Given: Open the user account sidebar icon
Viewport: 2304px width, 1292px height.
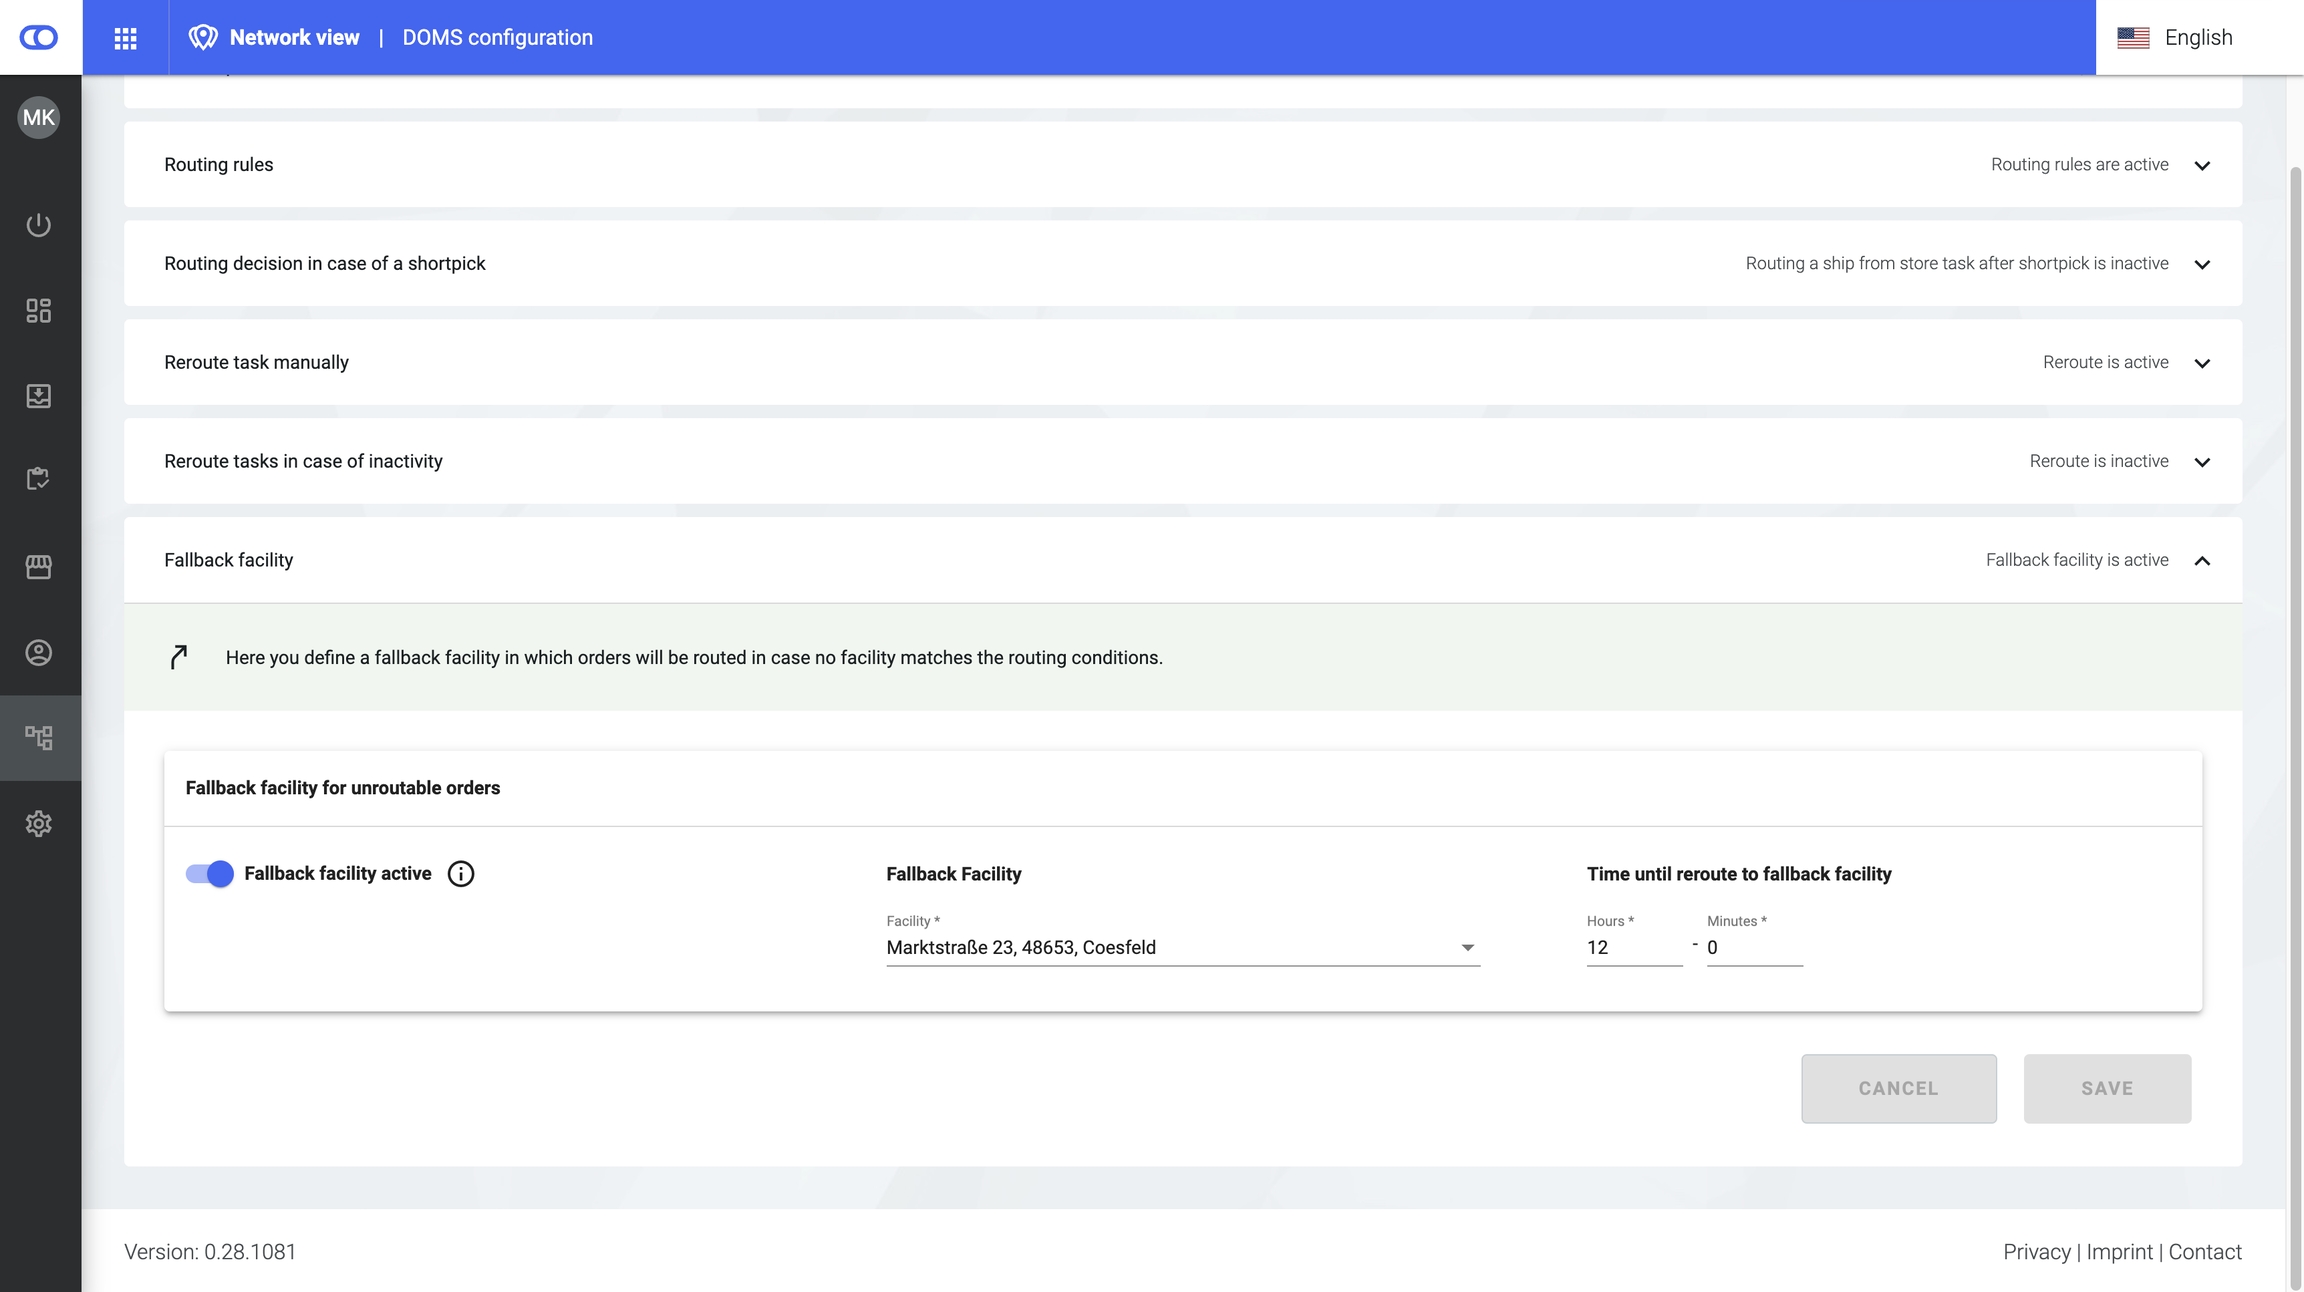Looking at the screenshot, I should pos(39,653).
